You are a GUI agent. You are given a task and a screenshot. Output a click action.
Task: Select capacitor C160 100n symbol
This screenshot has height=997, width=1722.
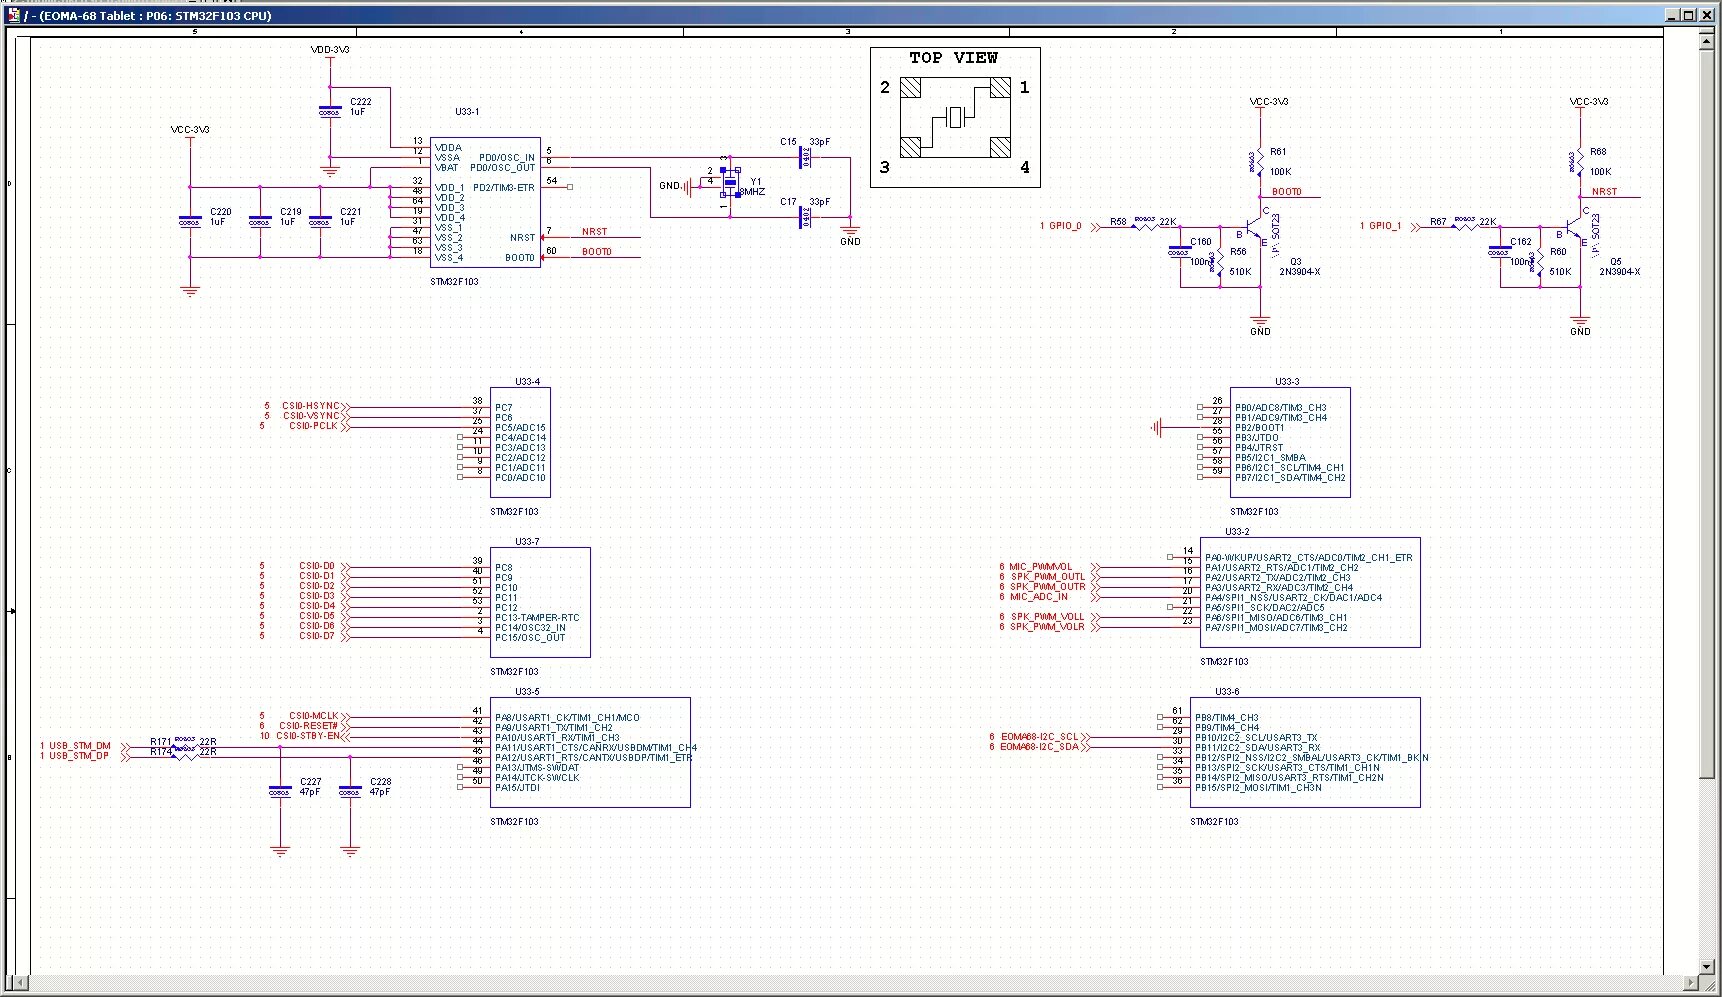(x=1180, y=250)
